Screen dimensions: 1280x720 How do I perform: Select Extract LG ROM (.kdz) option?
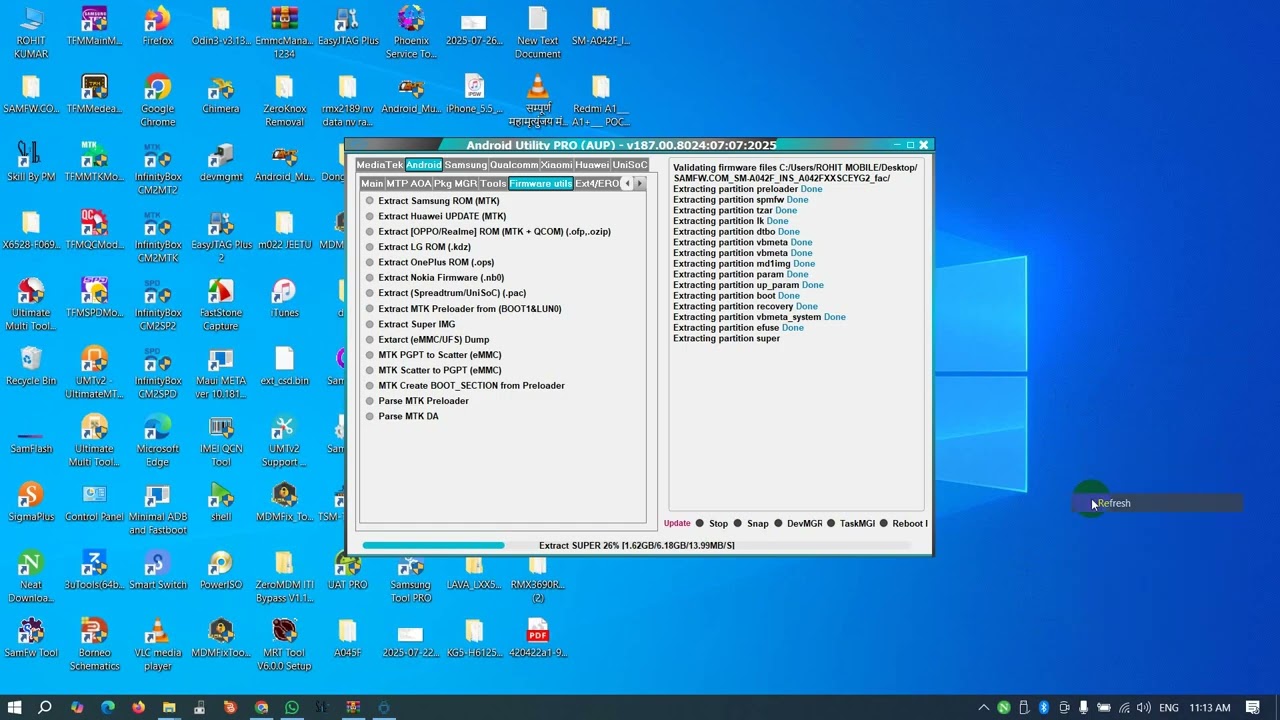(417, 247)
